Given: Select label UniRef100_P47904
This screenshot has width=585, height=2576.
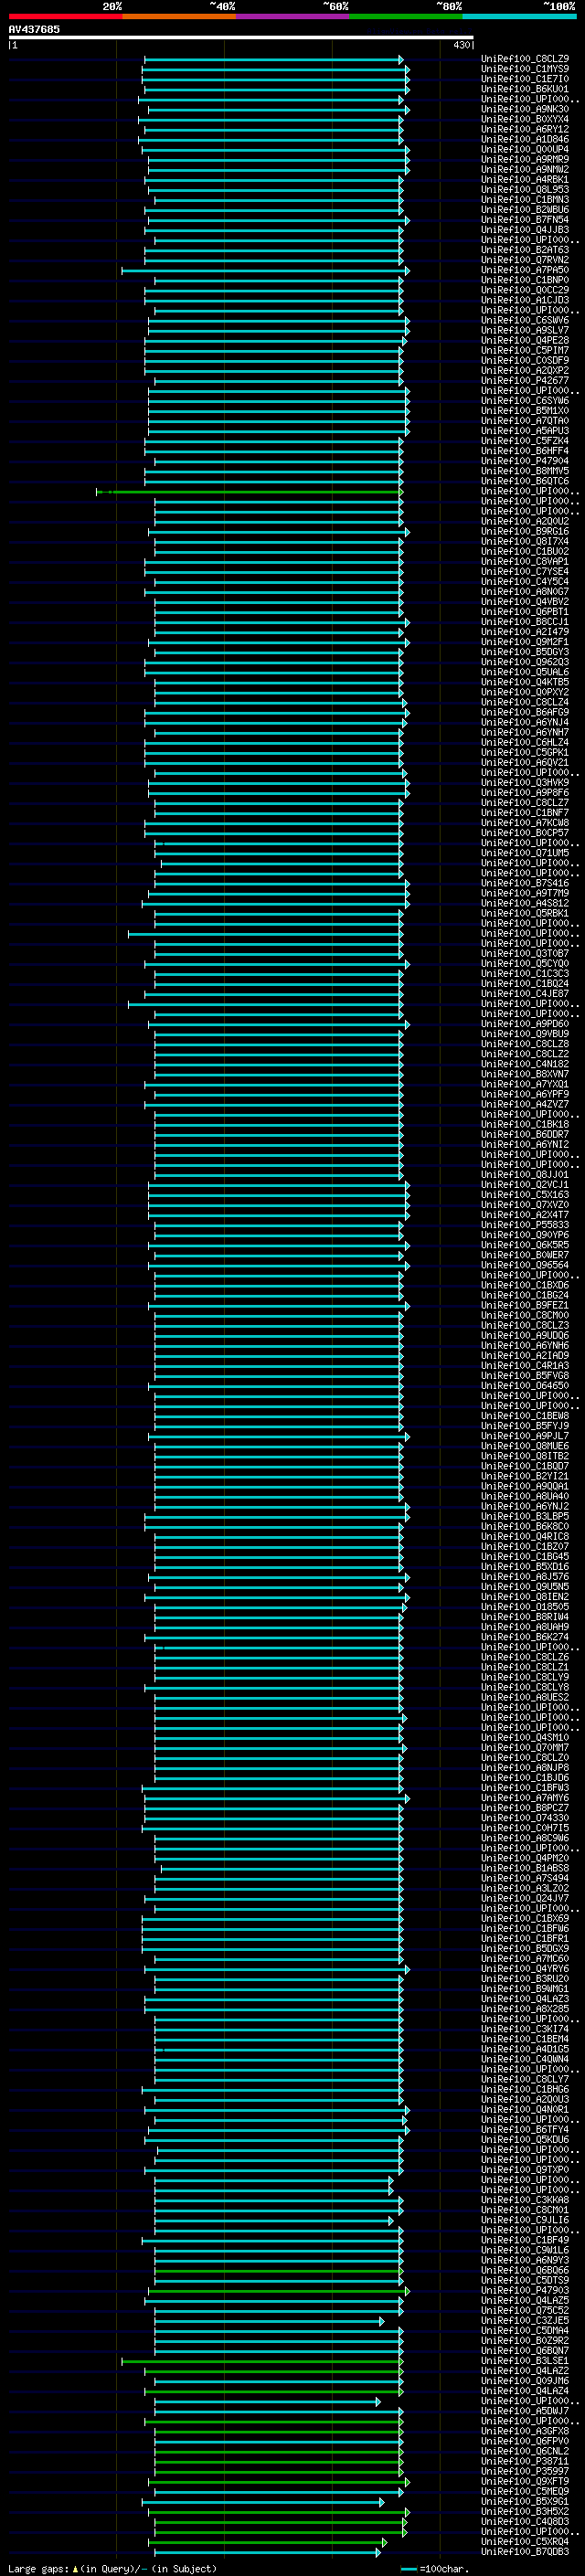Looking at the screenshot, I should click(x=525, y=461).
